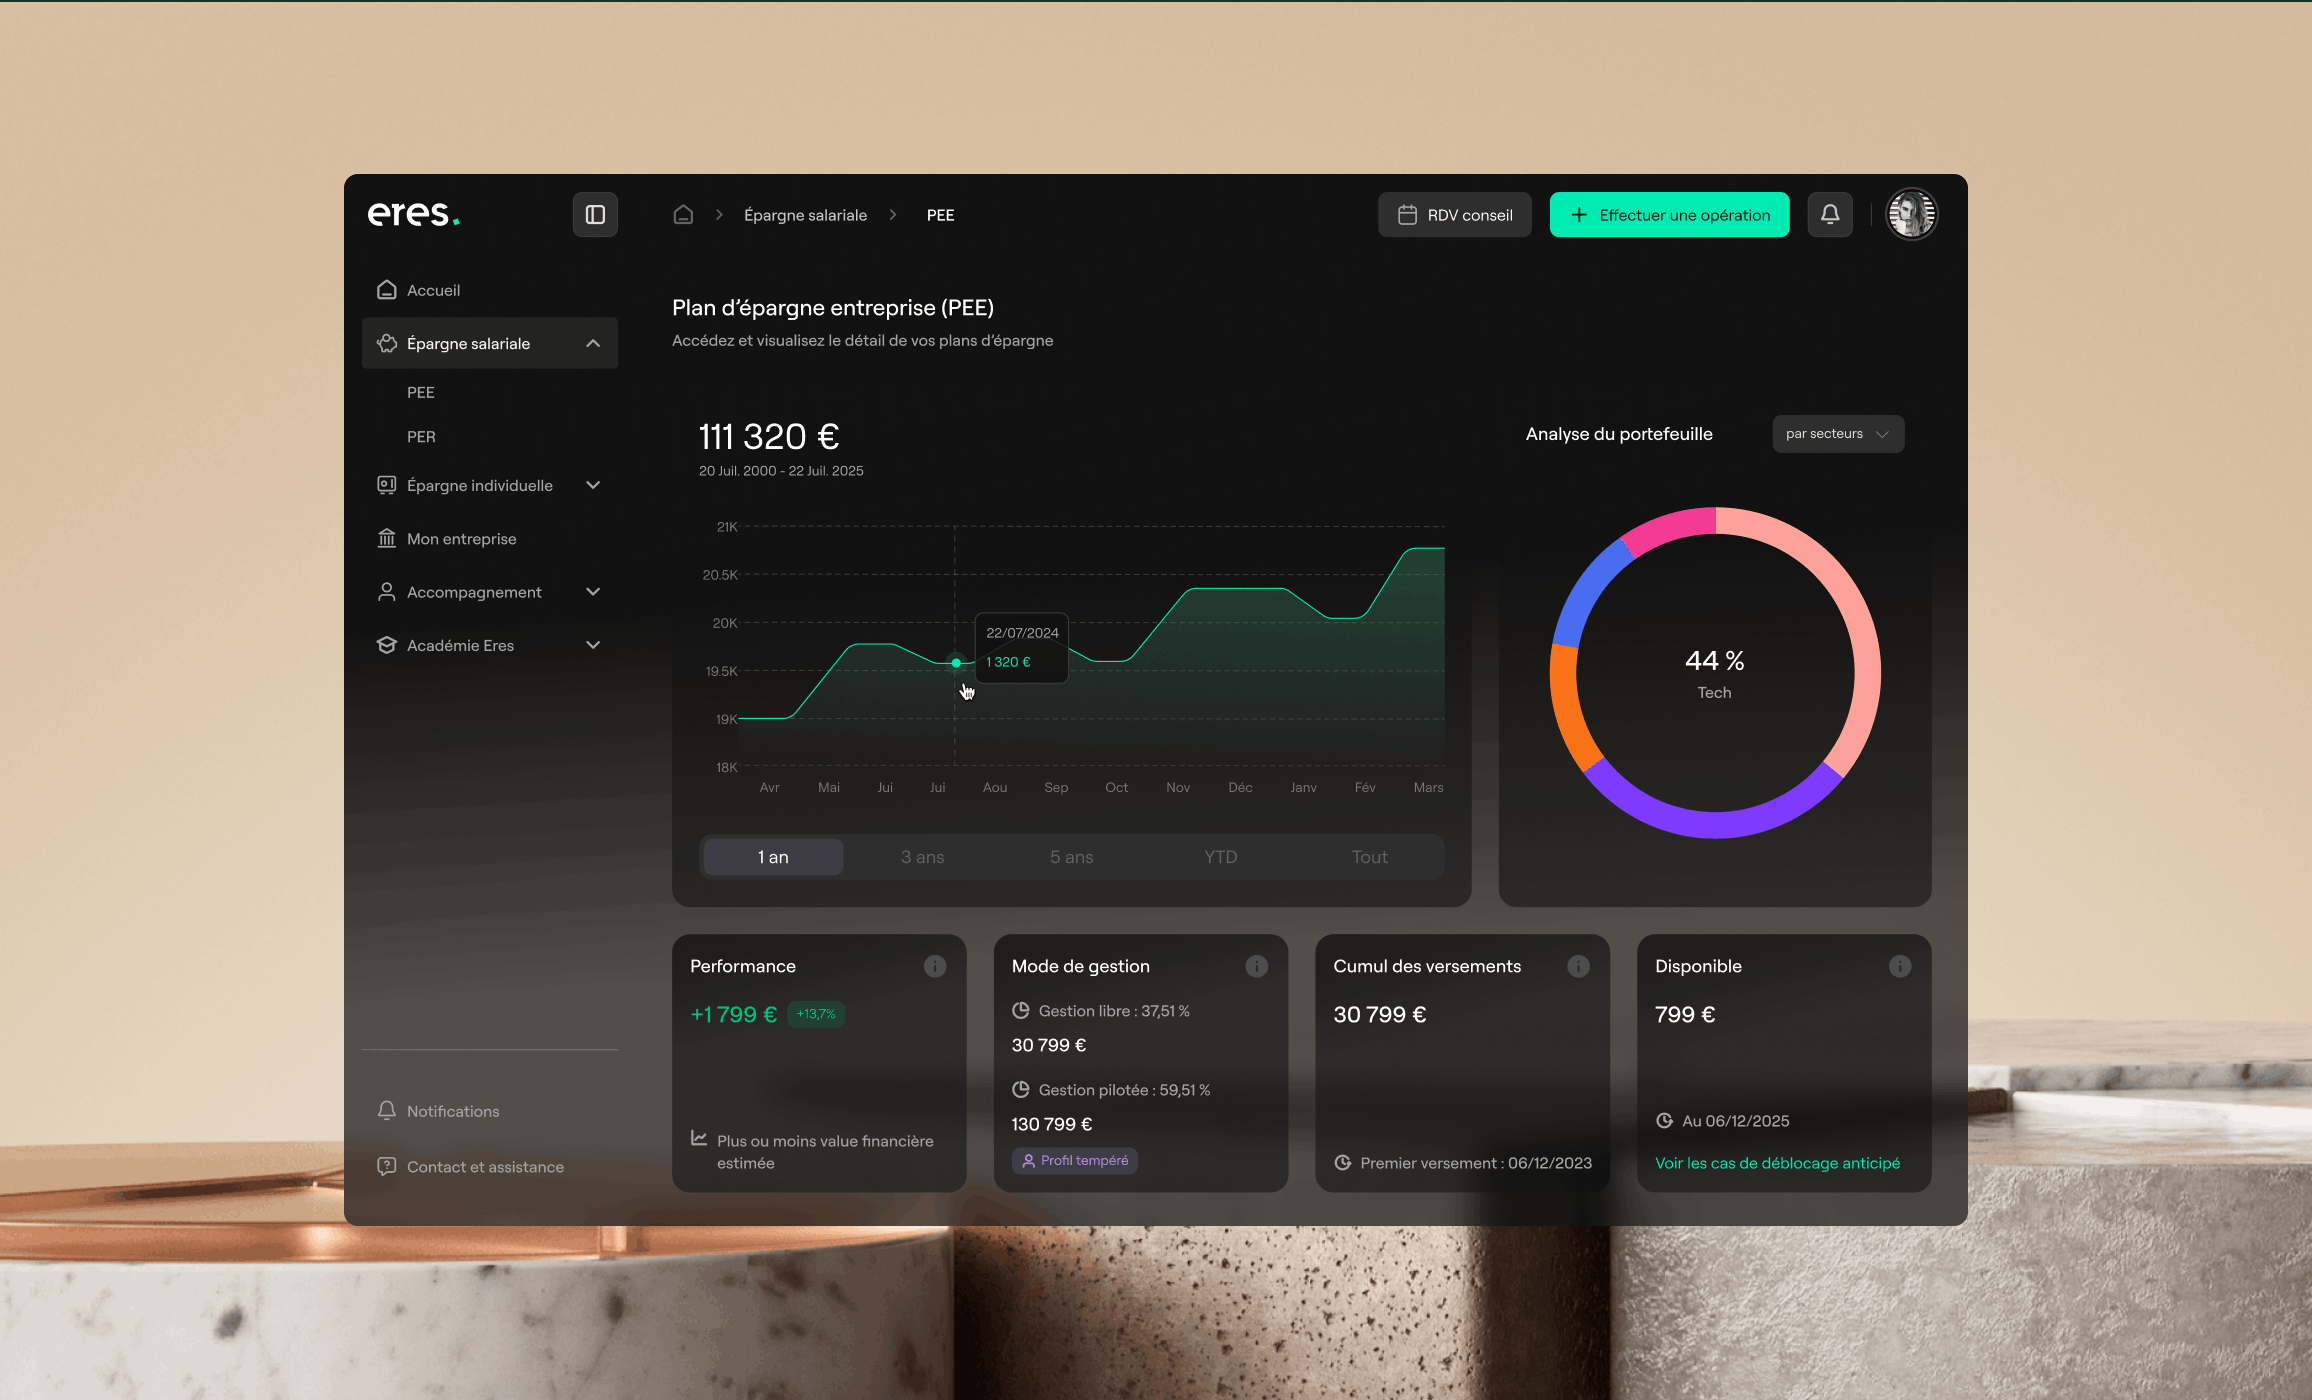This screenshot has height=1400, width=2312.
Task: Open Mon entreprise menu item
Action: click(461, 539)
